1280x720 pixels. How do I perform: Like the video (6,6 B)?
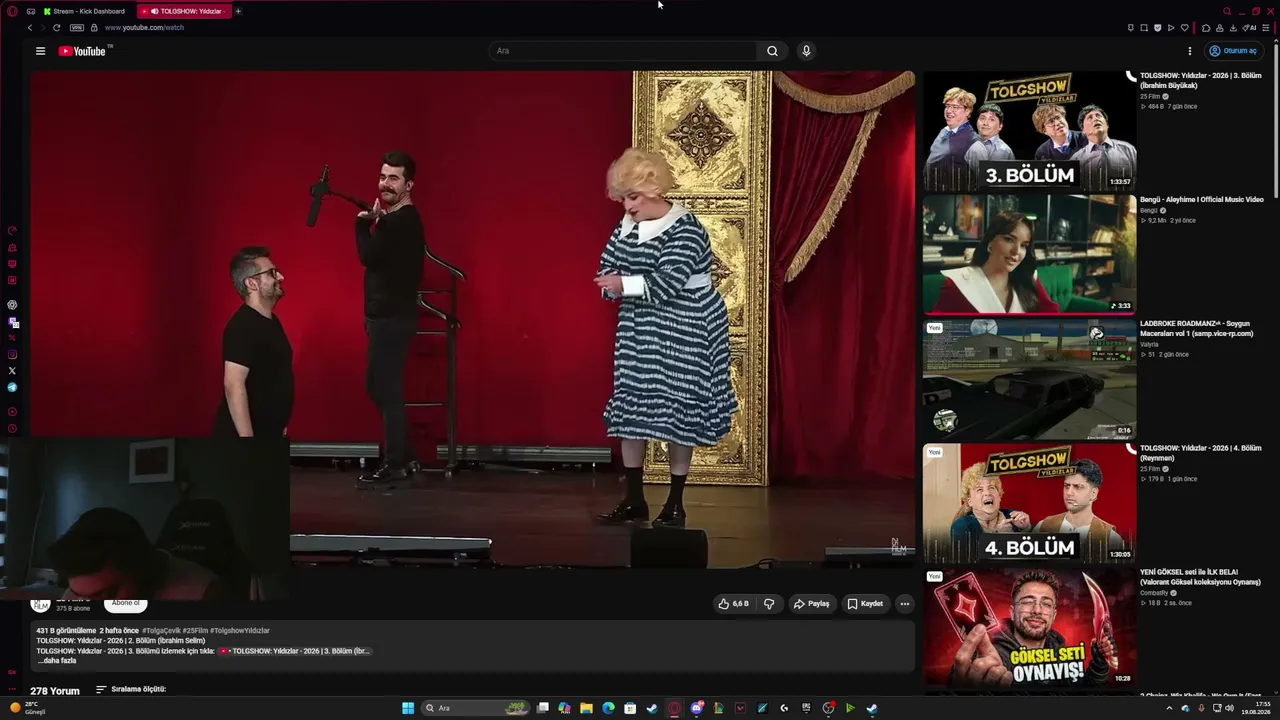(733, 604)
